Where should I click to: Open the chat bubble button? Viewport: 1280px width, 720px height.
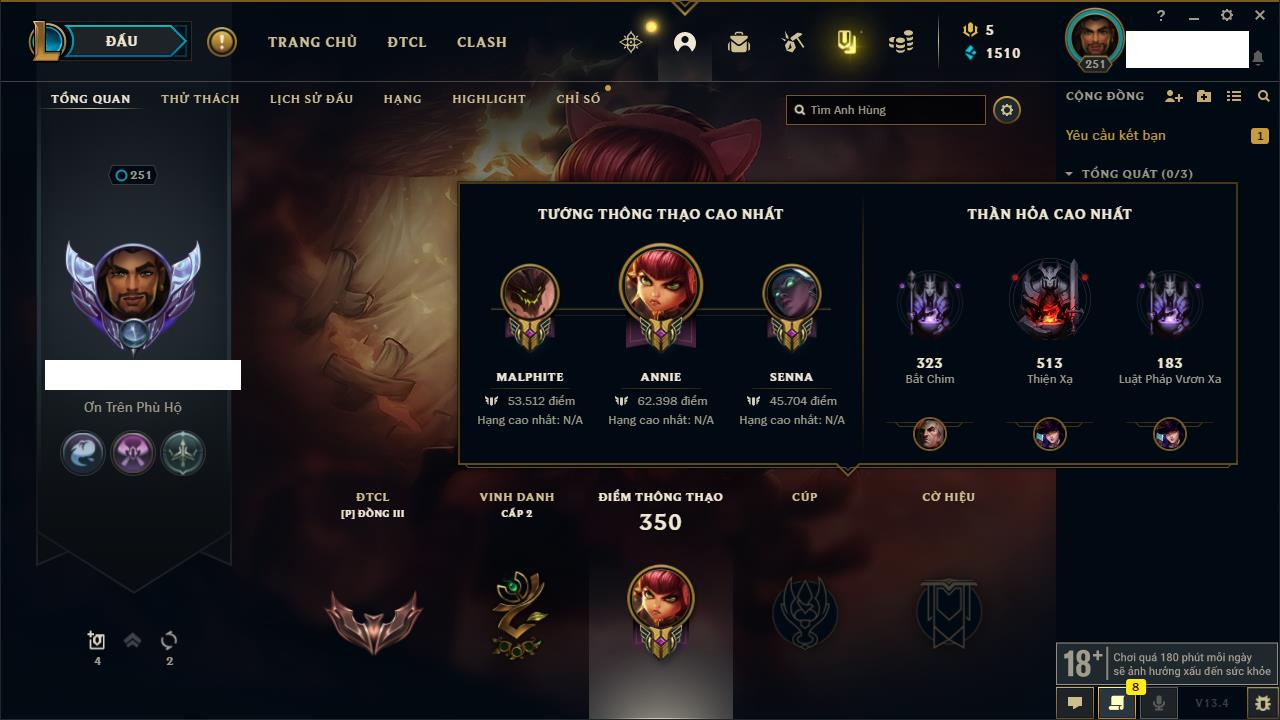click(x=1075, y=703)
